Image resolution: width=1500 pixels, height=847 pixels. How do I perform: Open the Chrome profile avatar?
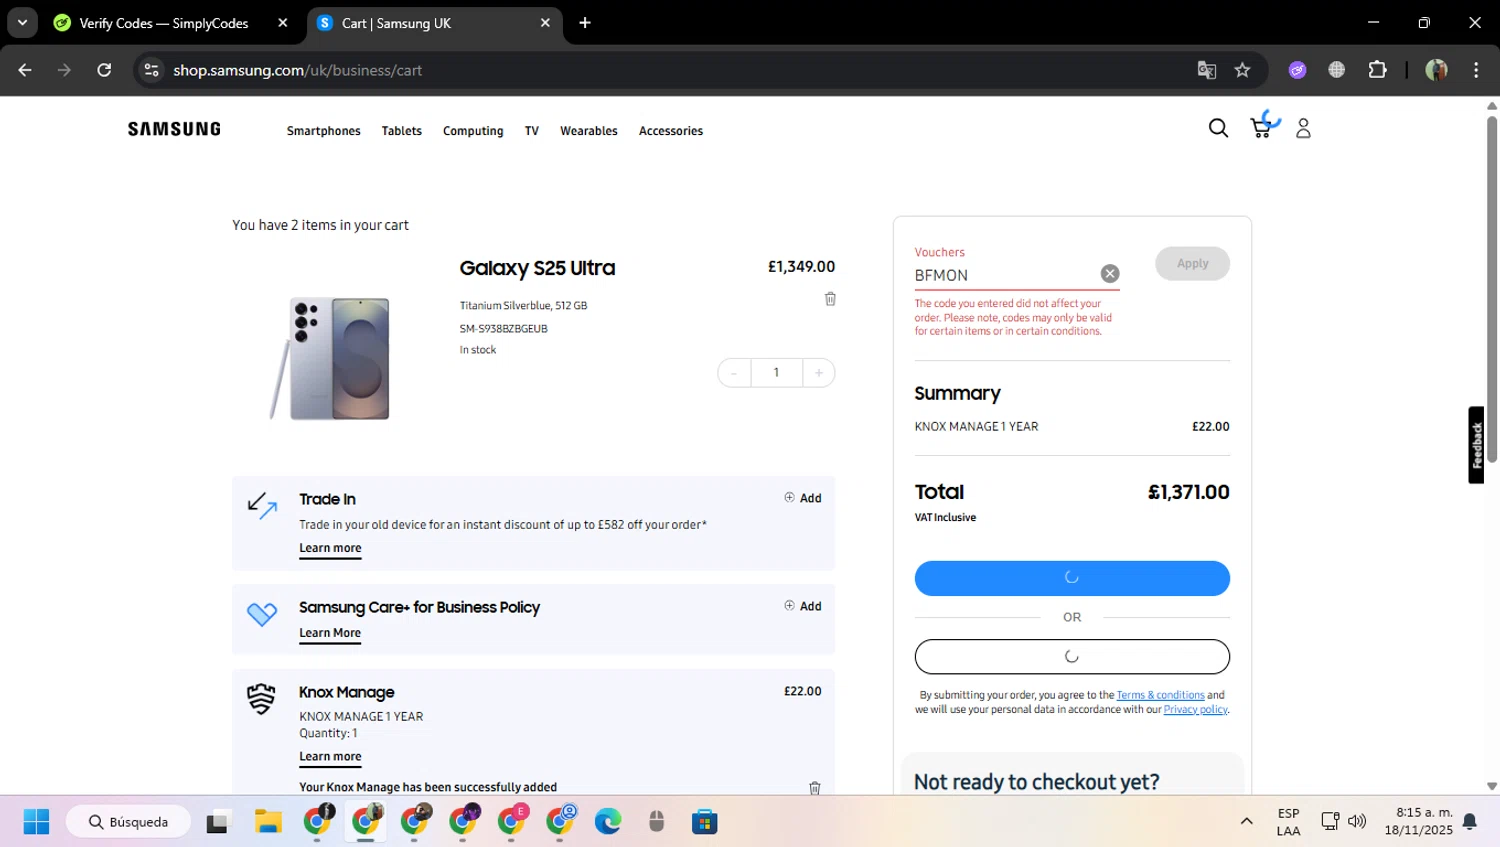pos(1436,70)
